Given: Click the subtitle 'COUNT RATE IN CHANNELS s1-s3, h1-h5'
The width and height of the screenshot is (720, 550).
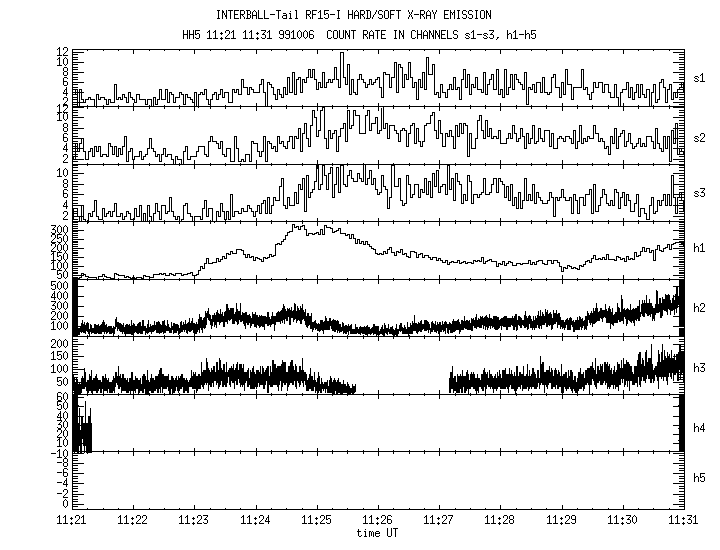Looking at the screenshot, I should point(431,35).
